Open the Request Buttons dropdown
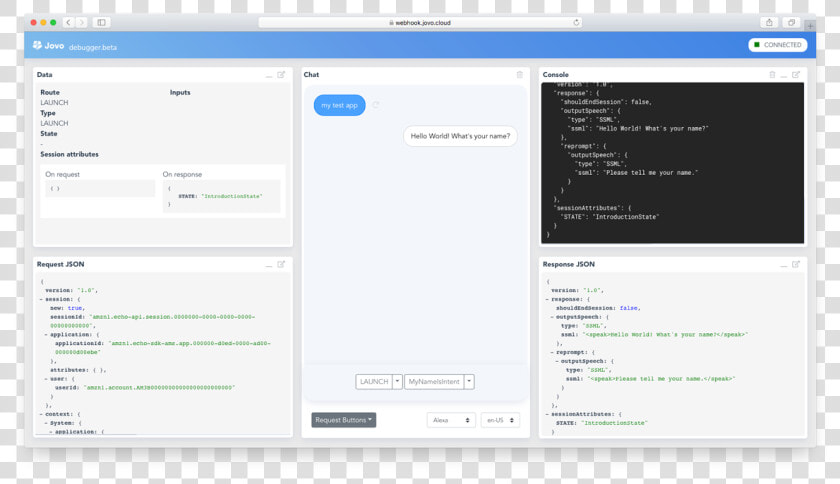The width and height of the screenshot is (840, 484). 343,420
